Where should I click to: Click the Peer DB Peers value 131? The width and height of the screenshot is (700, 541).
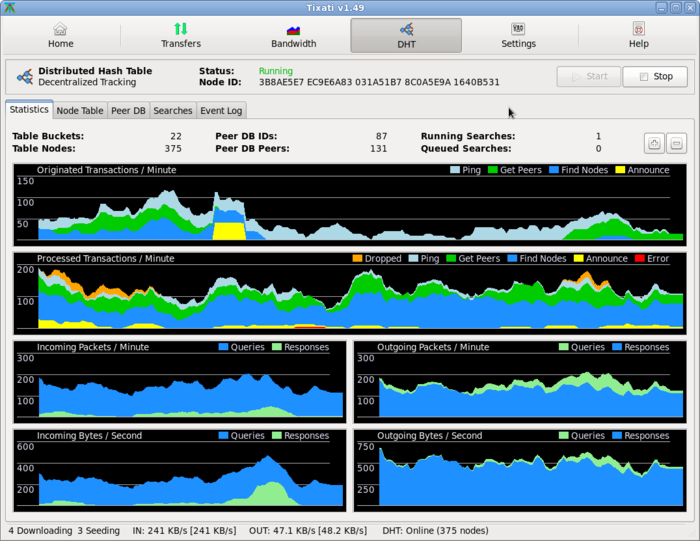tap(379, 149)
